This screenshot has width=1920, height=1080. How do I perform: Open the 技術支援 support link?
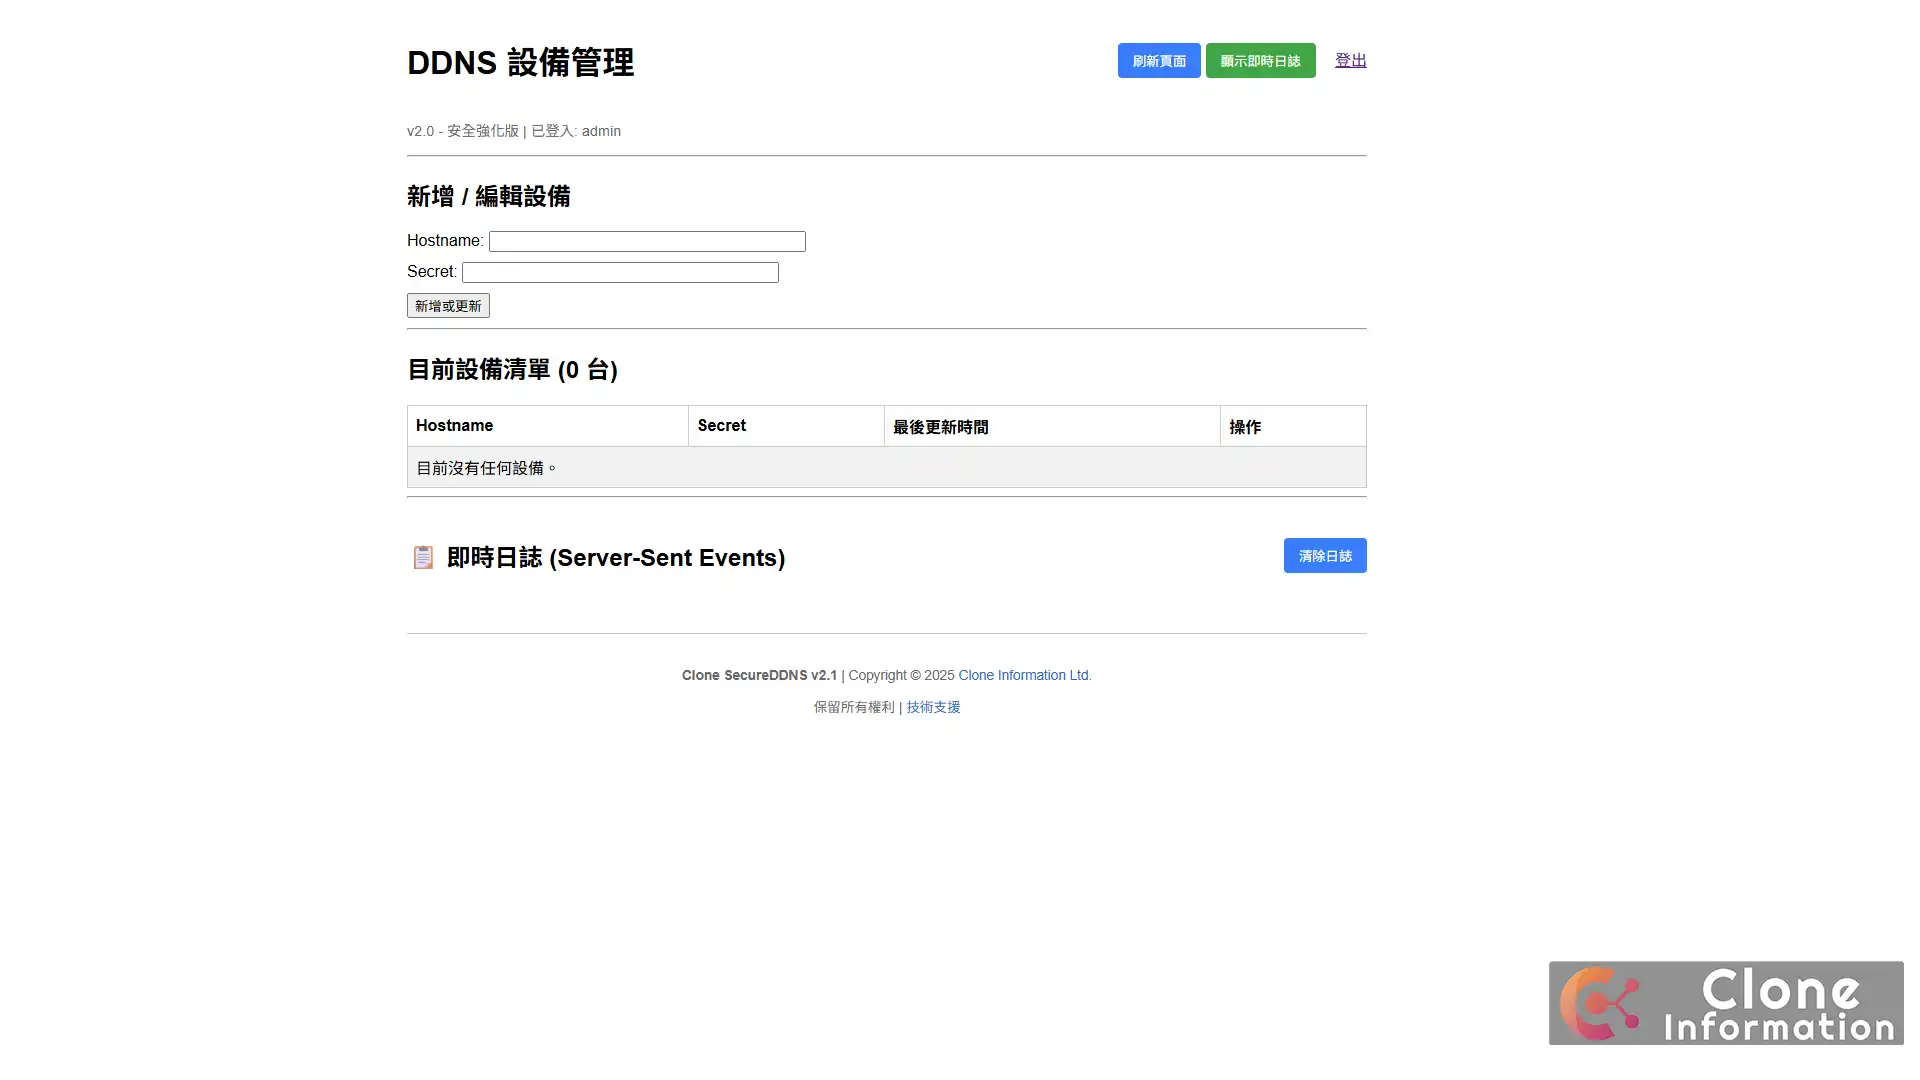(x=931, y=707)
